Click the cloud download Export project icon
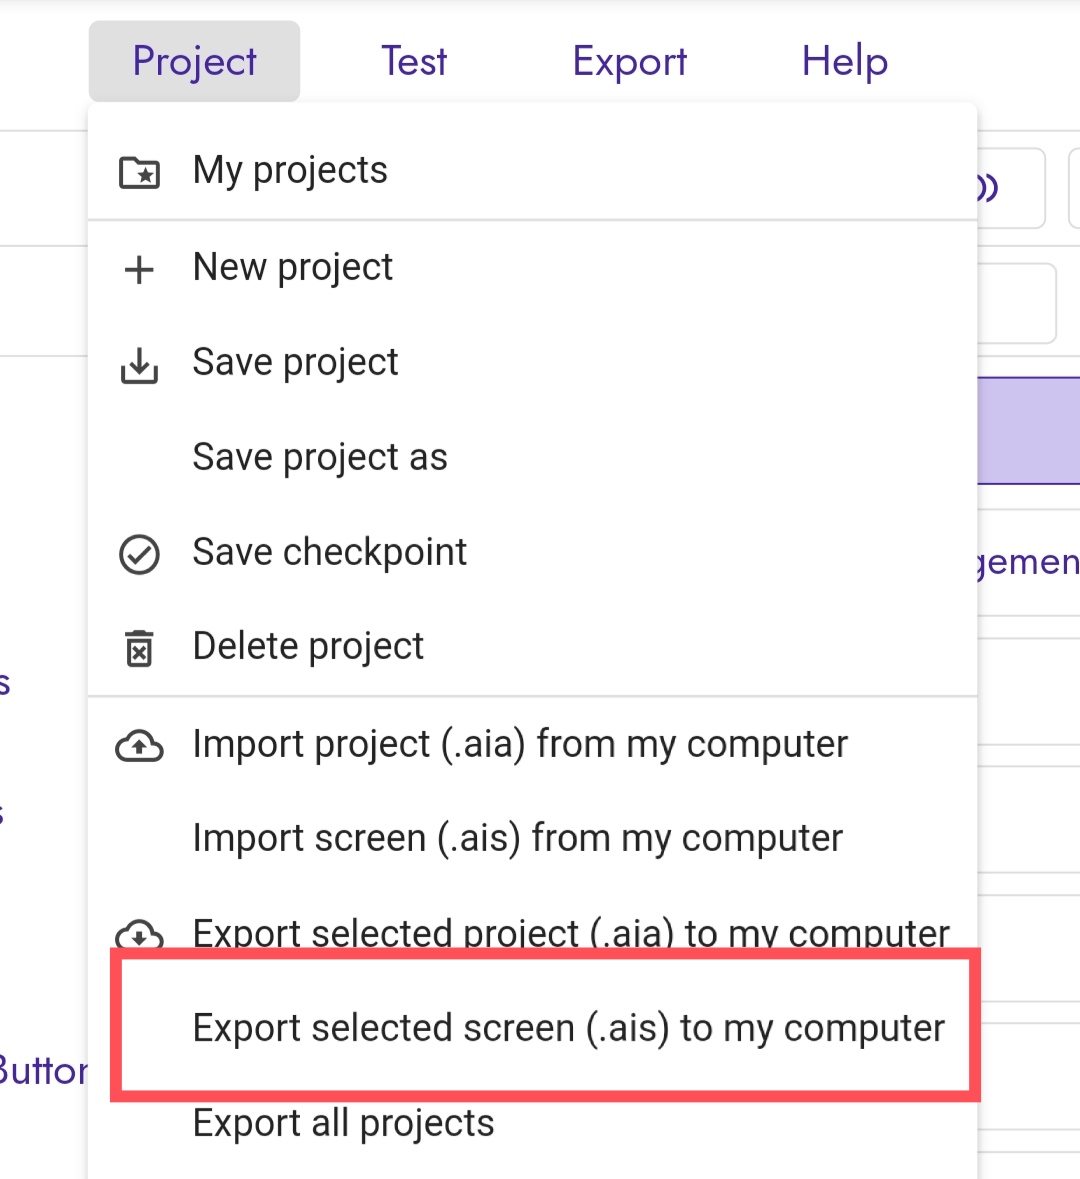 pos(139,934)
